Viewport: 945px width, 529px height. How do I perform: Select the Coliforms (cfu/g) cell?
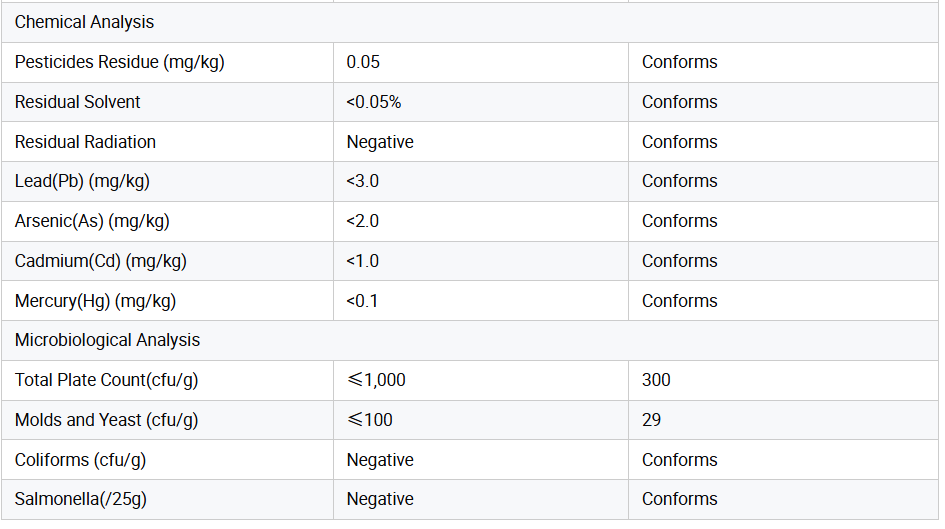80,460
